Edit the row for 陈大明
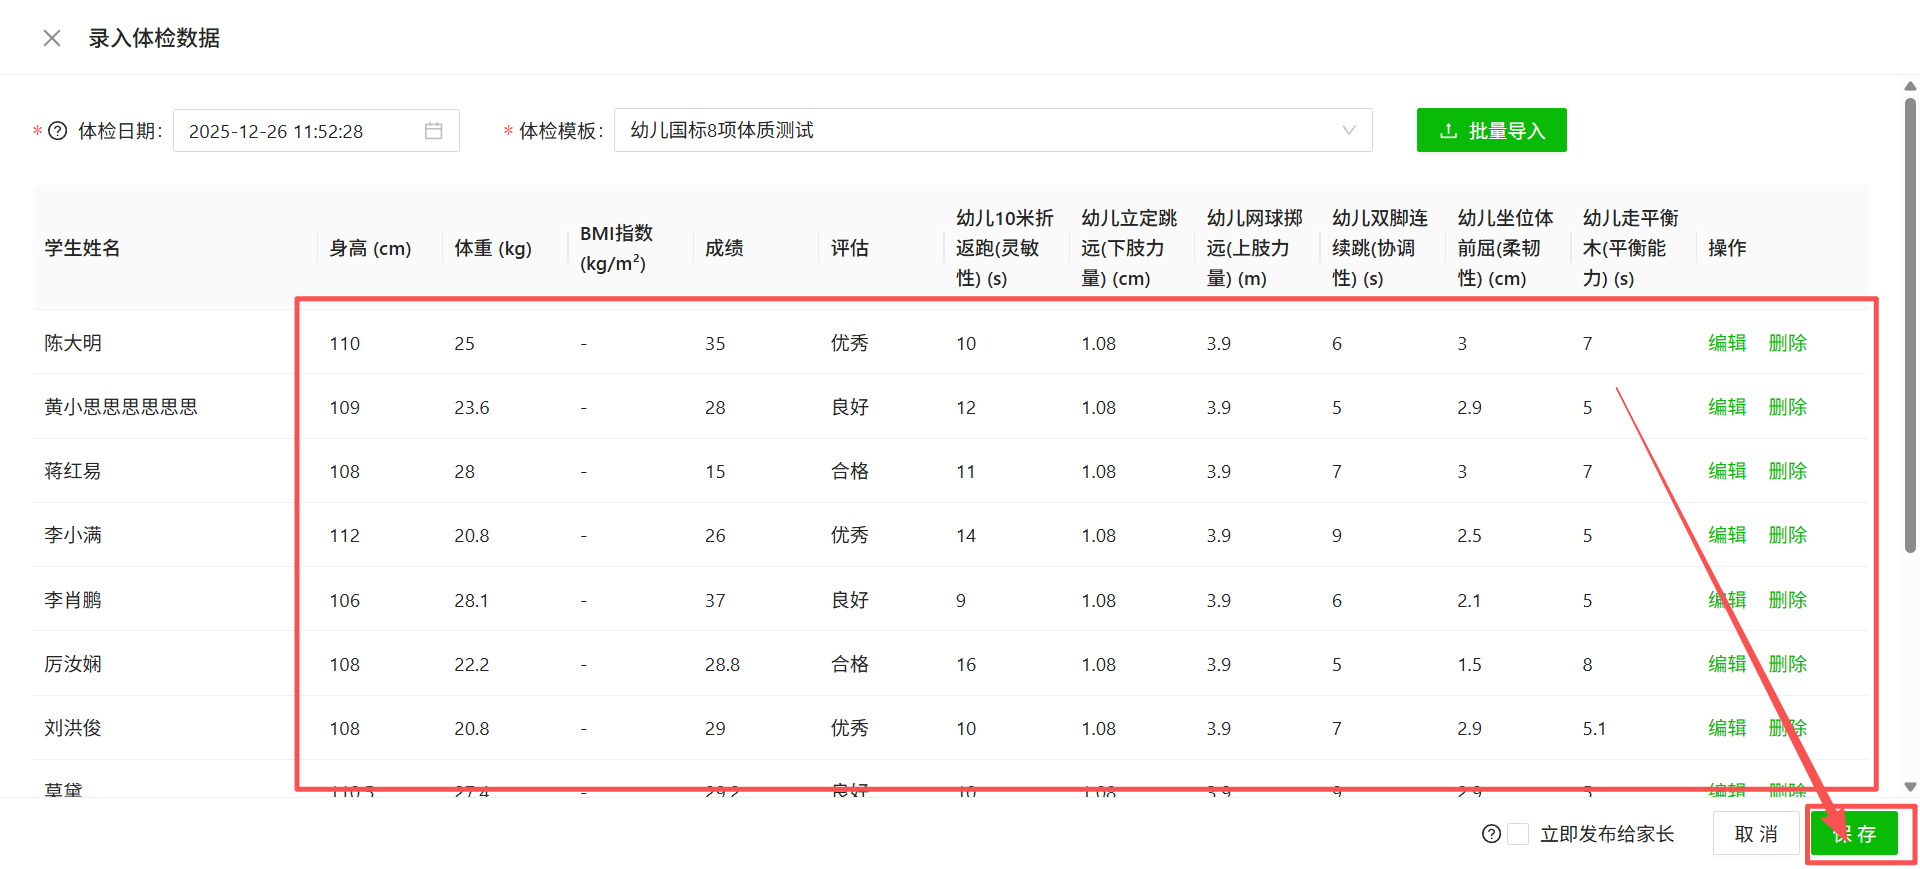The height and width of the screenshot is (869, 1920). tap(1726, 343)
